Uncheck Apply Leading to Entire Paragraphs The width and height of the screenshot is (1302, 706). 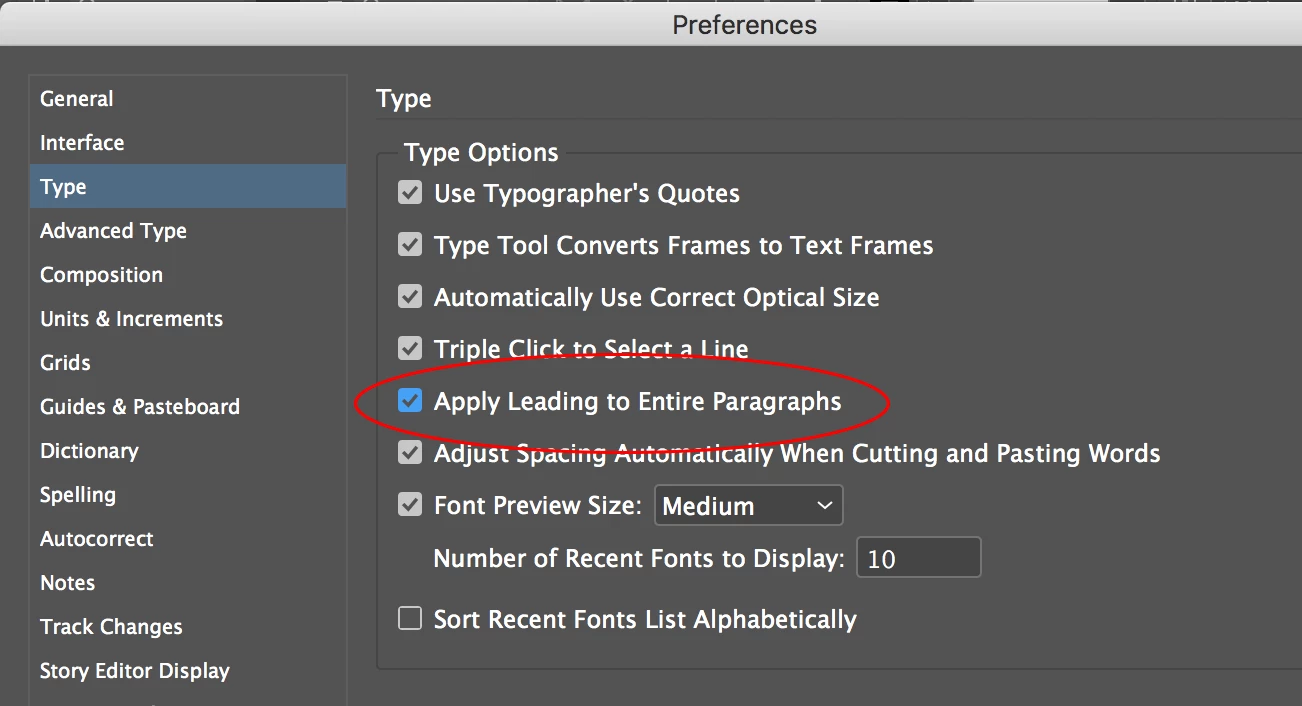click(x=410, y=401)
